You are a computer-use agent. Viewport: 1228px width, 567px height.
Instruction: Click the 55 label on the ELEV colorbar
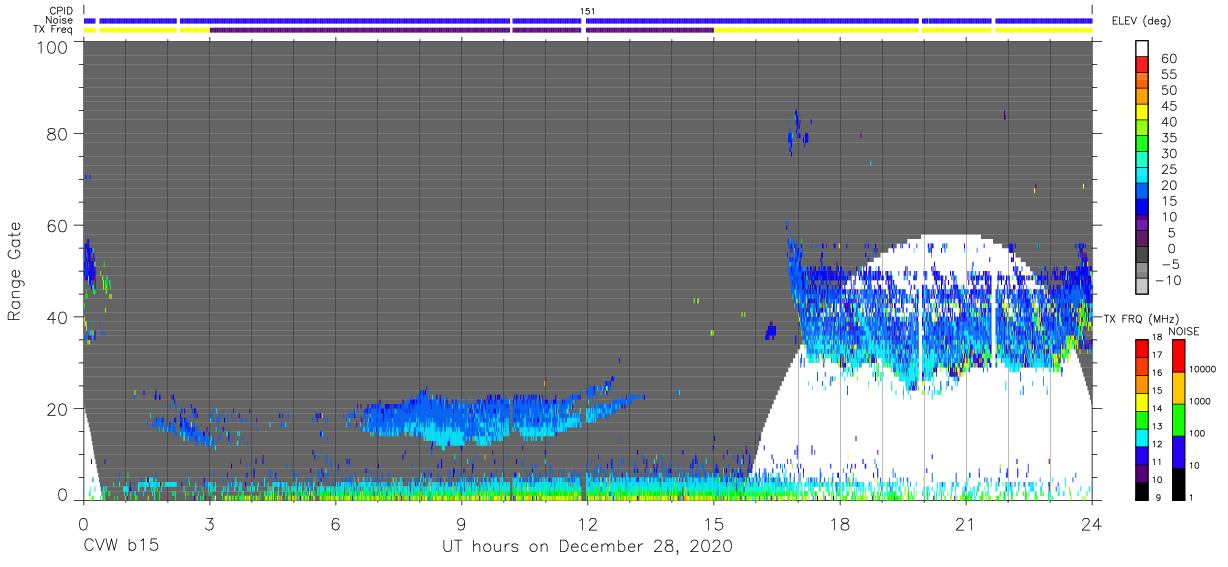coord(1168,75)
